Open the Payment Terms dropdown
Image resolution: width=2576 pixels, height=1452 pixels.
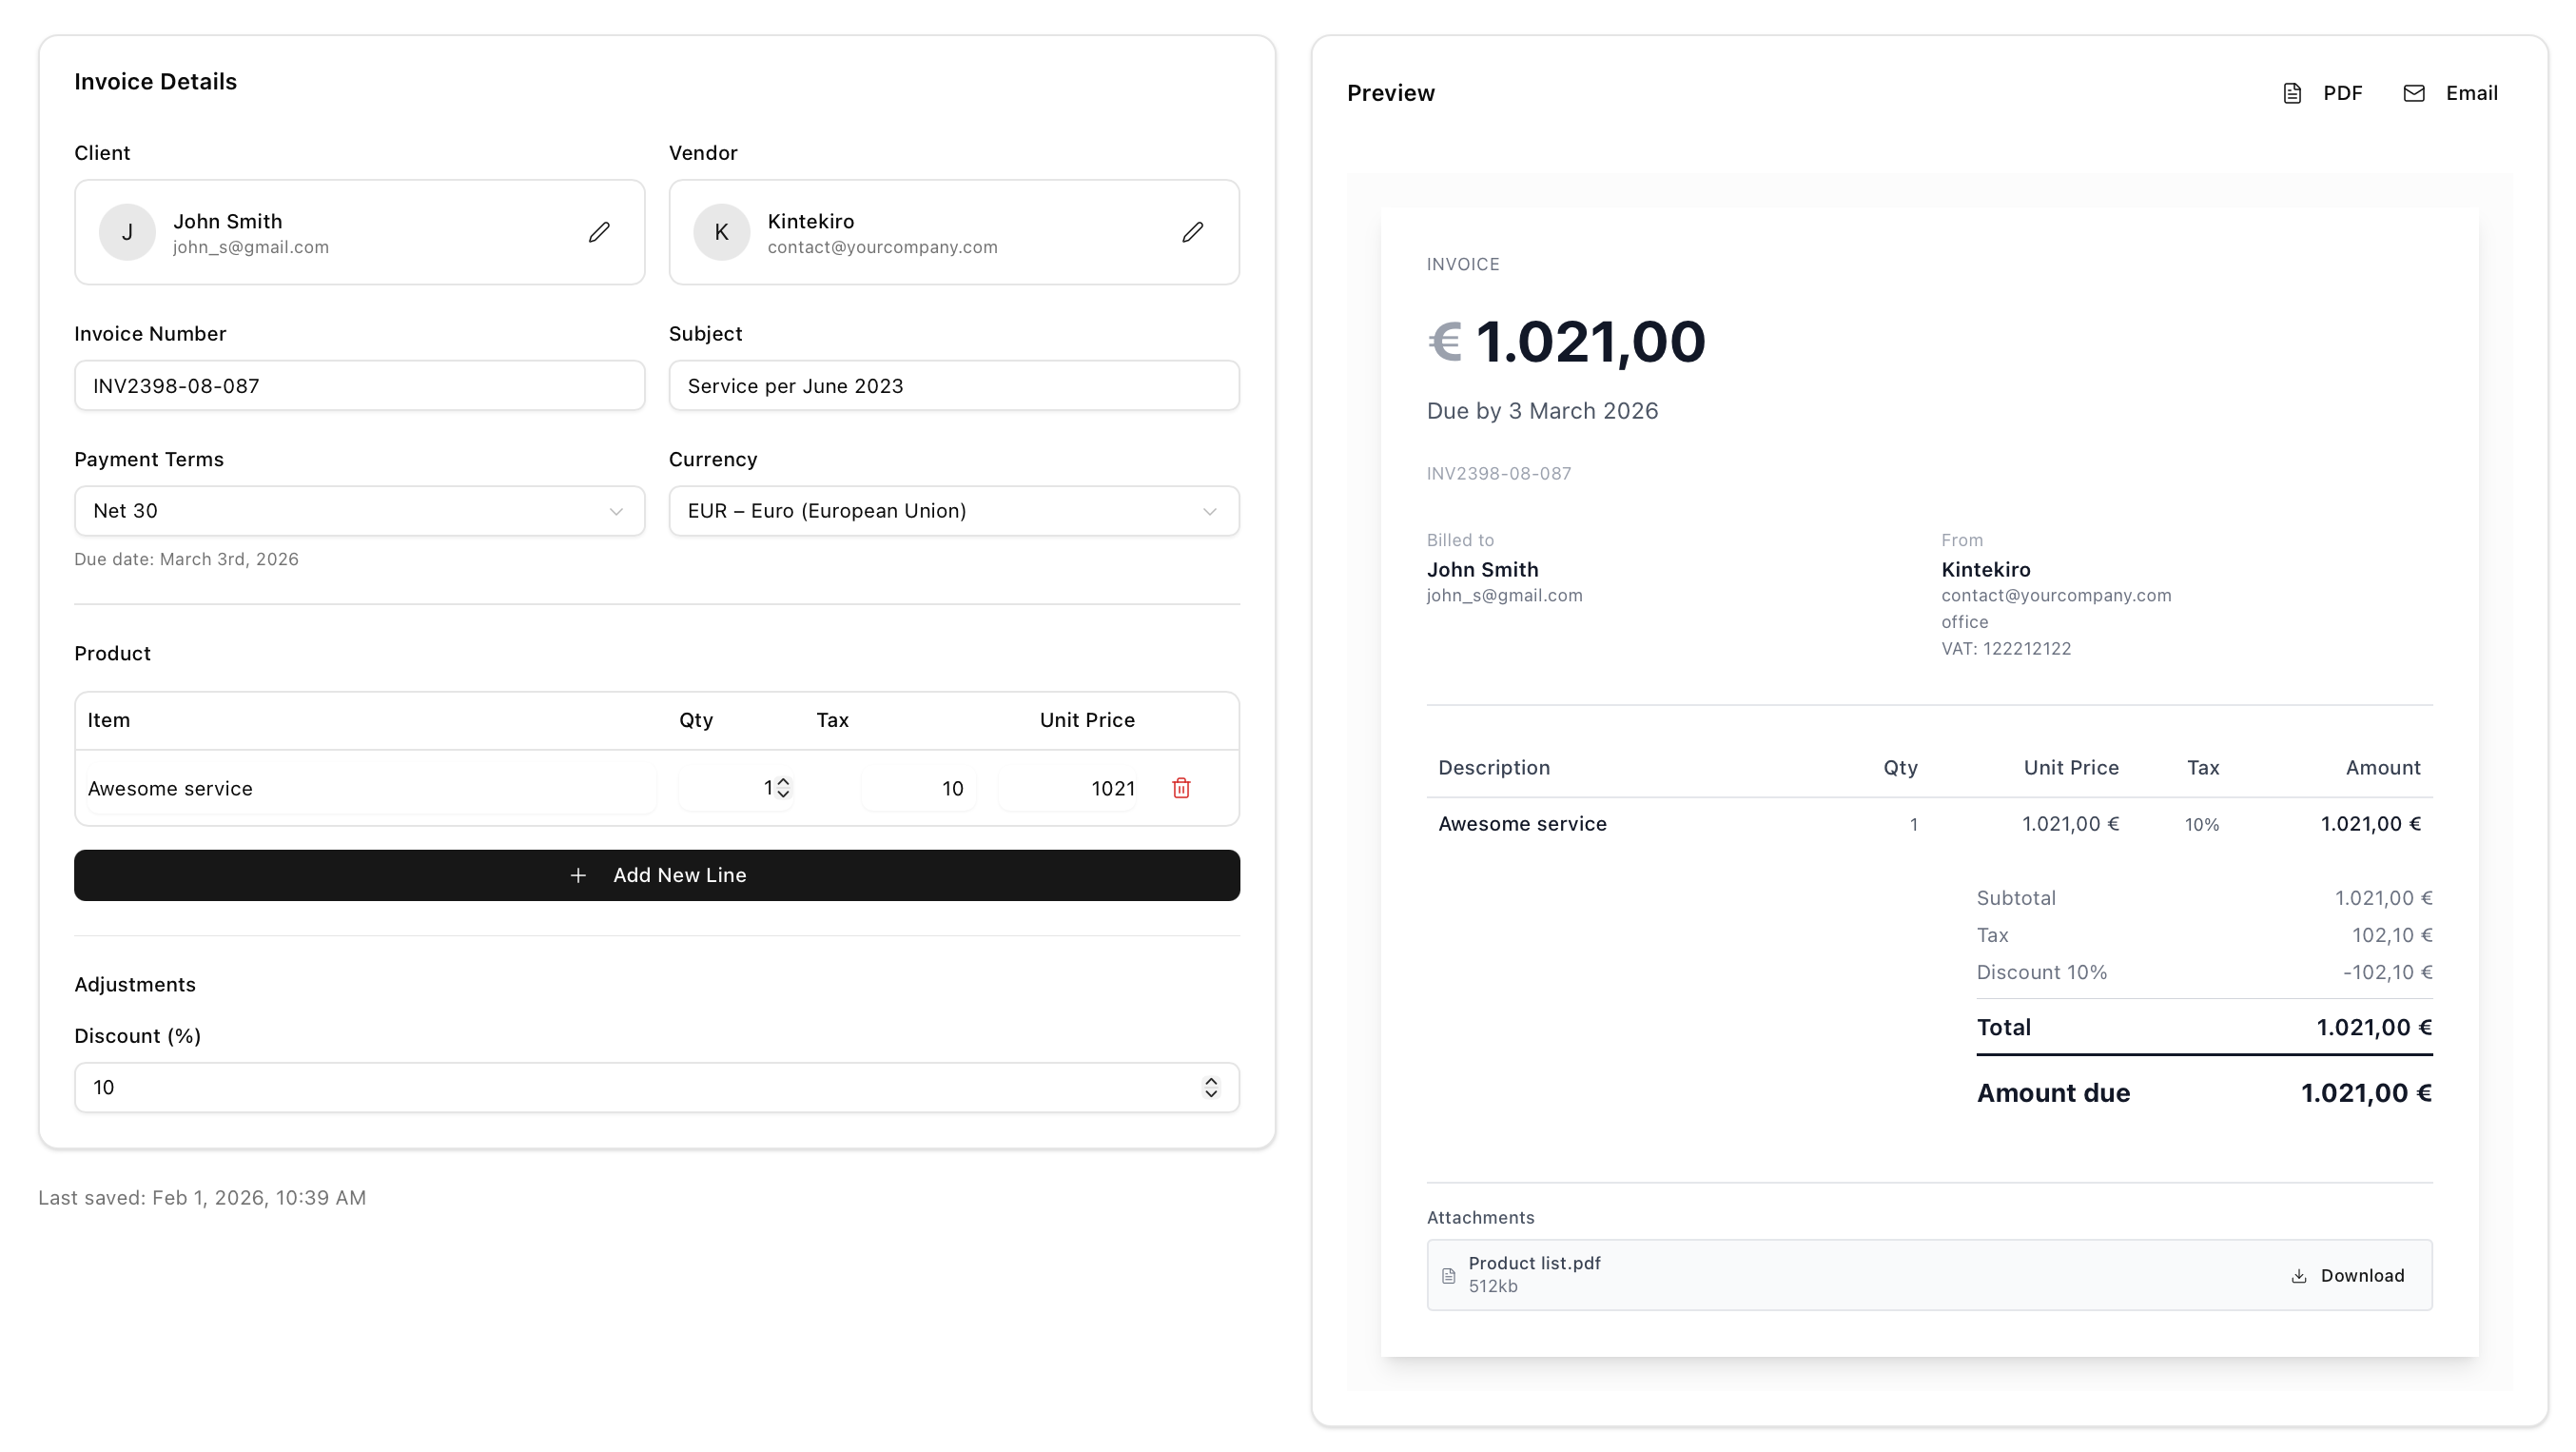(359, 511)
